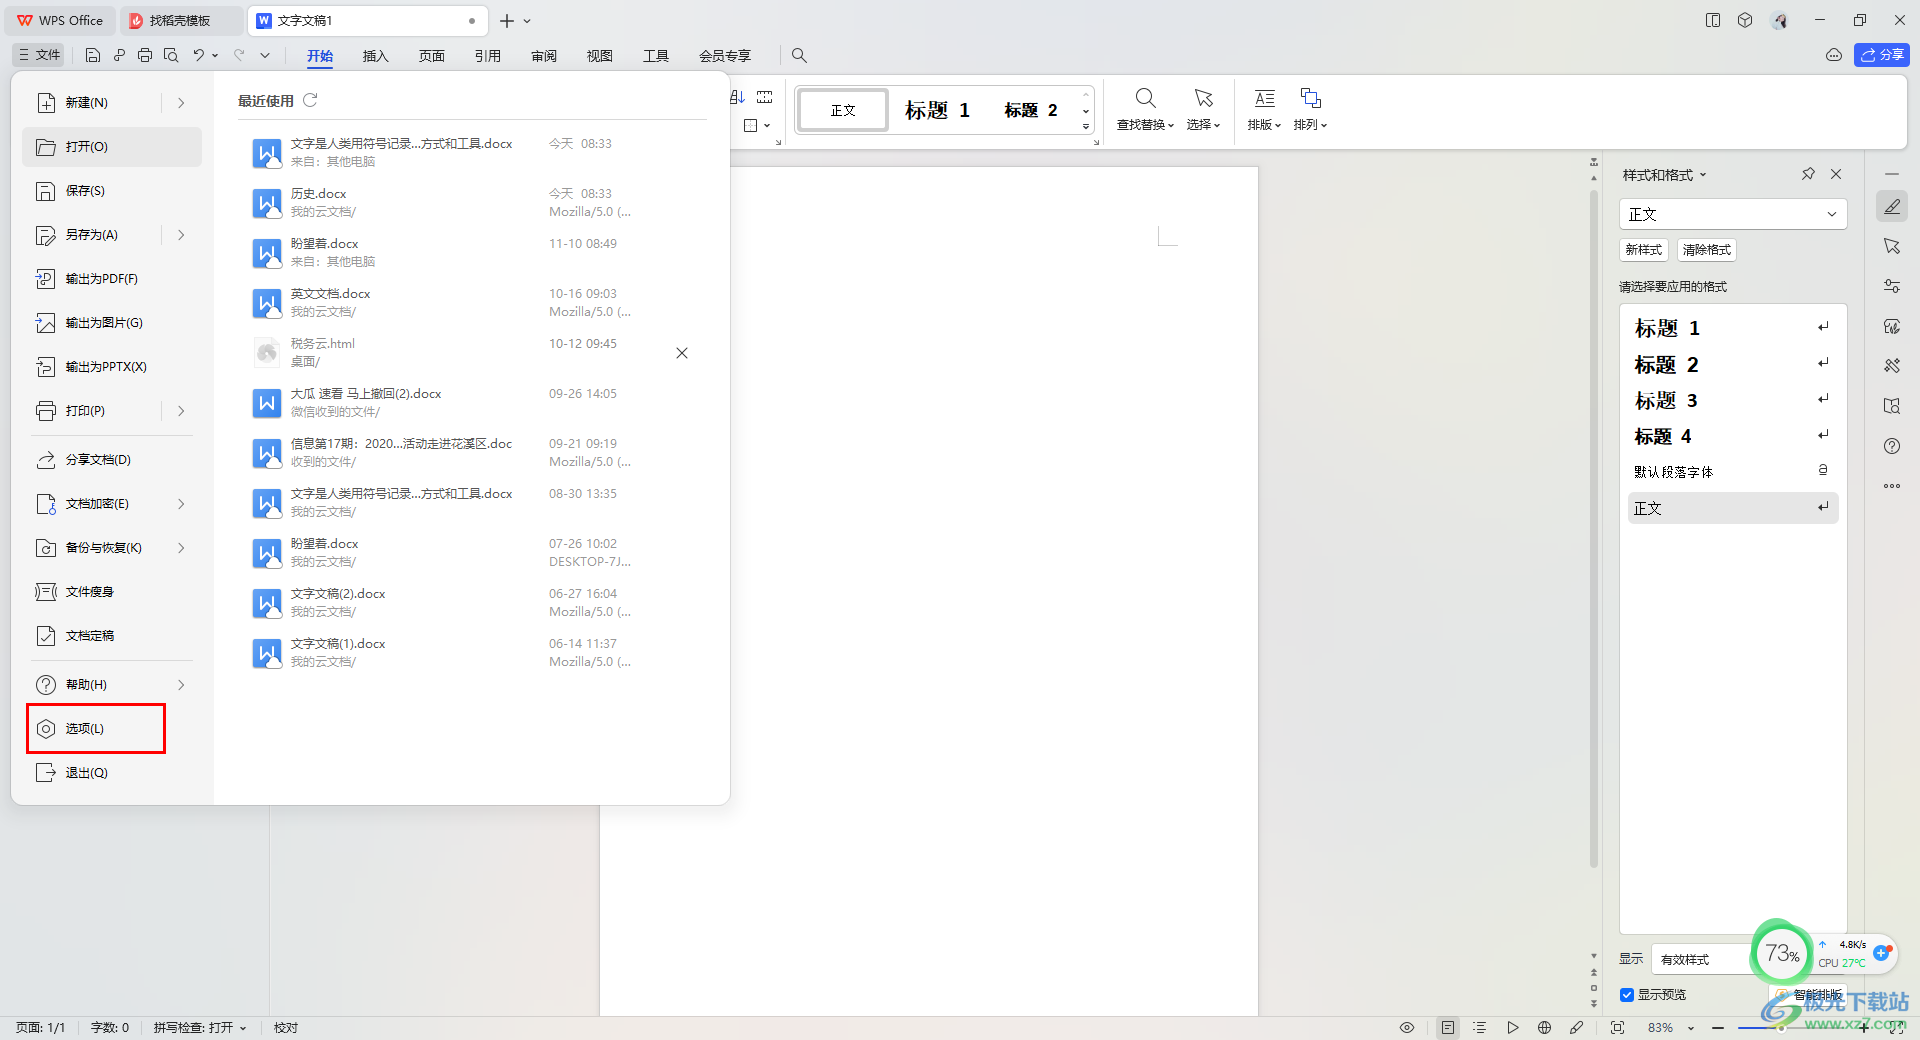Click the 分享 share button
Image resolution: width=1920 pixels, height=1040 pixels.
[1882, 55]
